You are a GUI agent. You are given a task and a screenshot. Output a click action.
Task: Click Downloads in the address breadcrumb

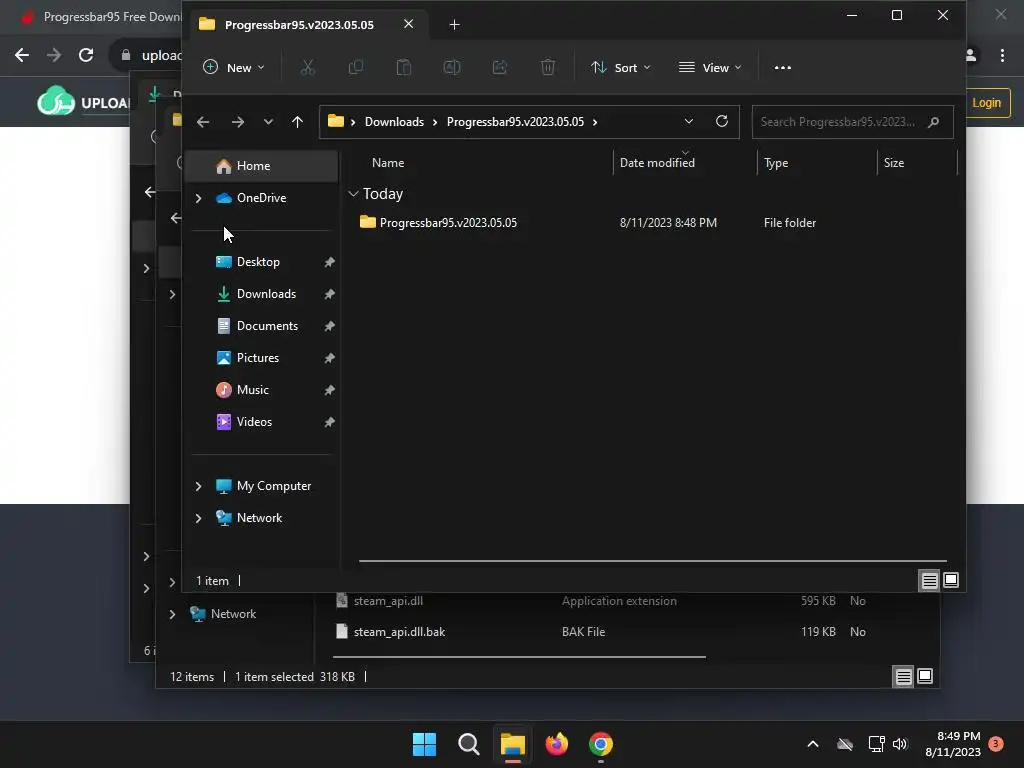tap(394, 122)
